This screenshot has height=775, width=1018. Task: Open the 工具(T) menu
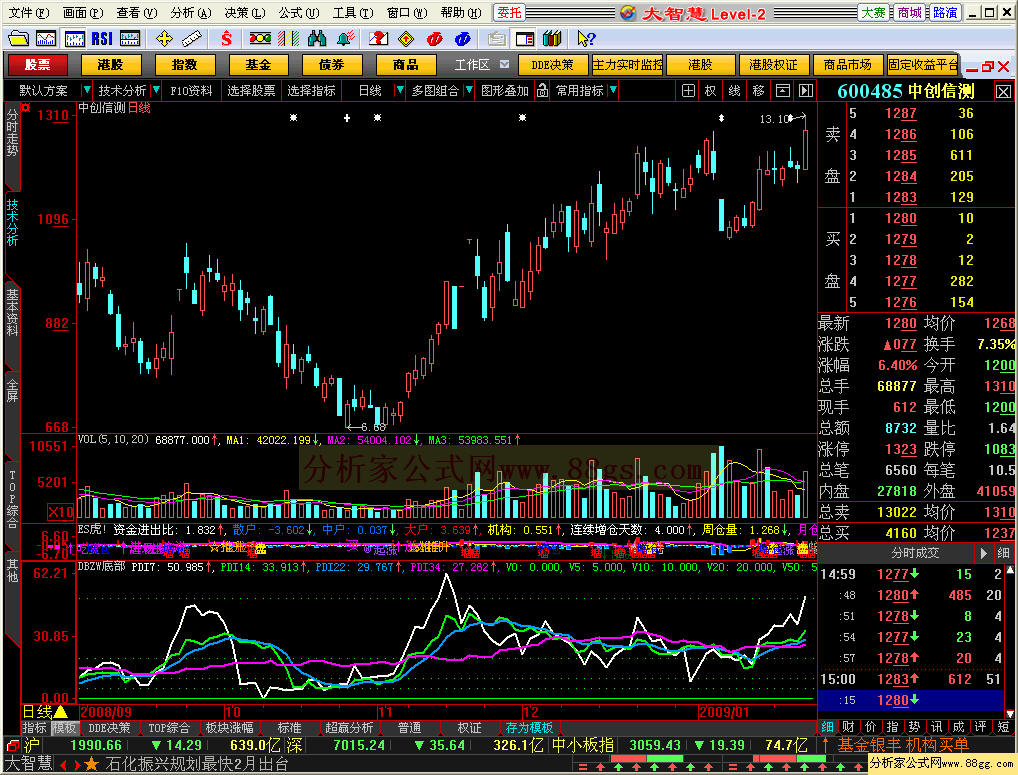(353, 13)
